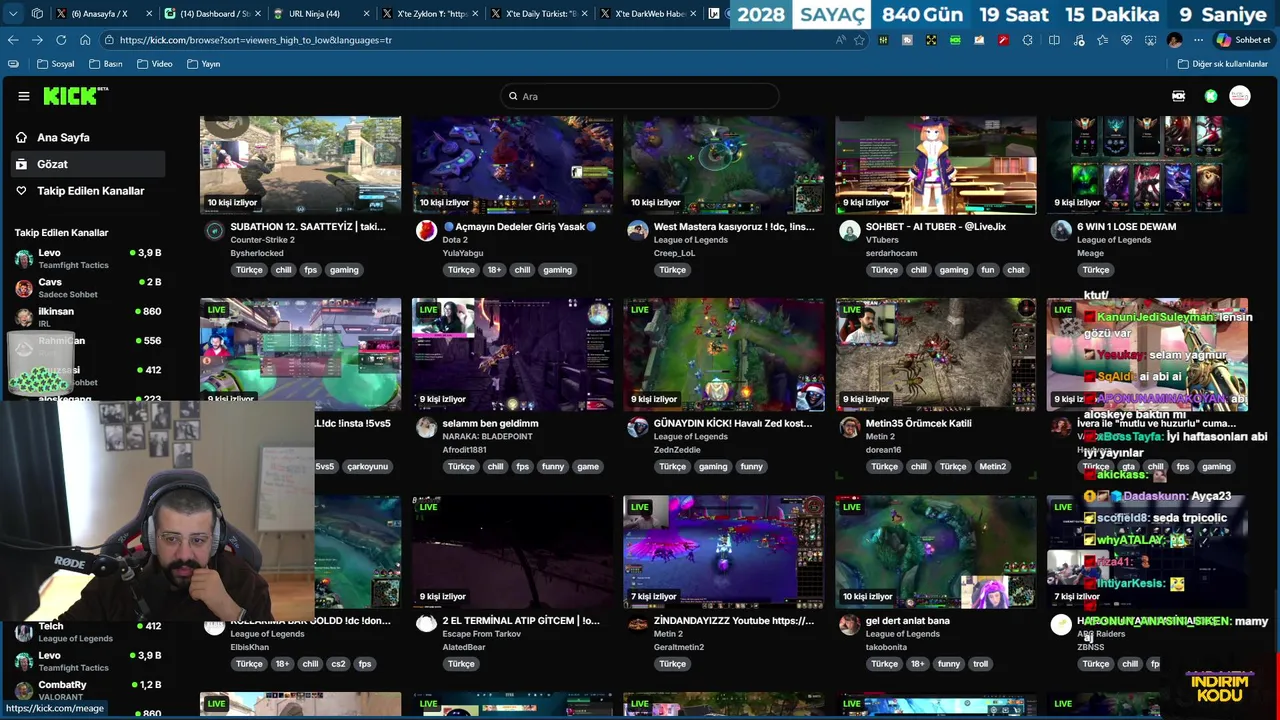
Task: Open Takip Edilen Kanallar sidebar item
Action: [x=90, y=191]
